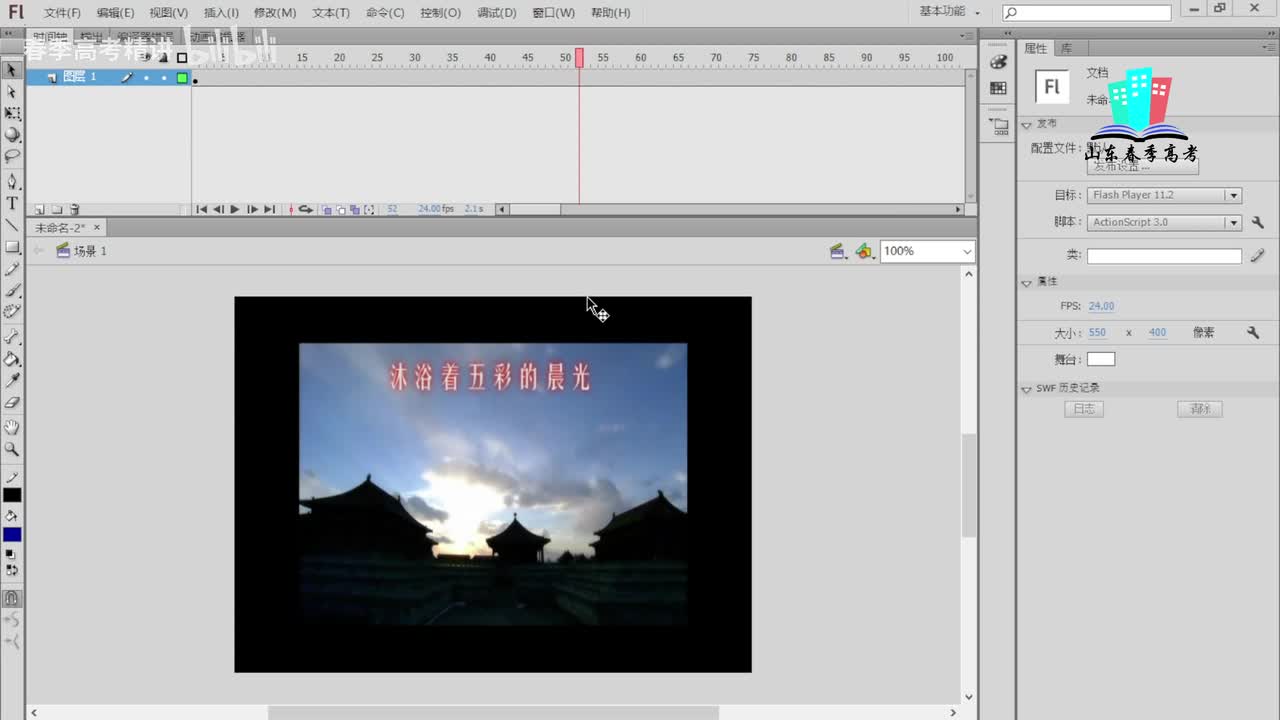The image size is (1280, 720).
Task: Click the Edit Scene clapperboard icon
Action: (x=838, y=251)
